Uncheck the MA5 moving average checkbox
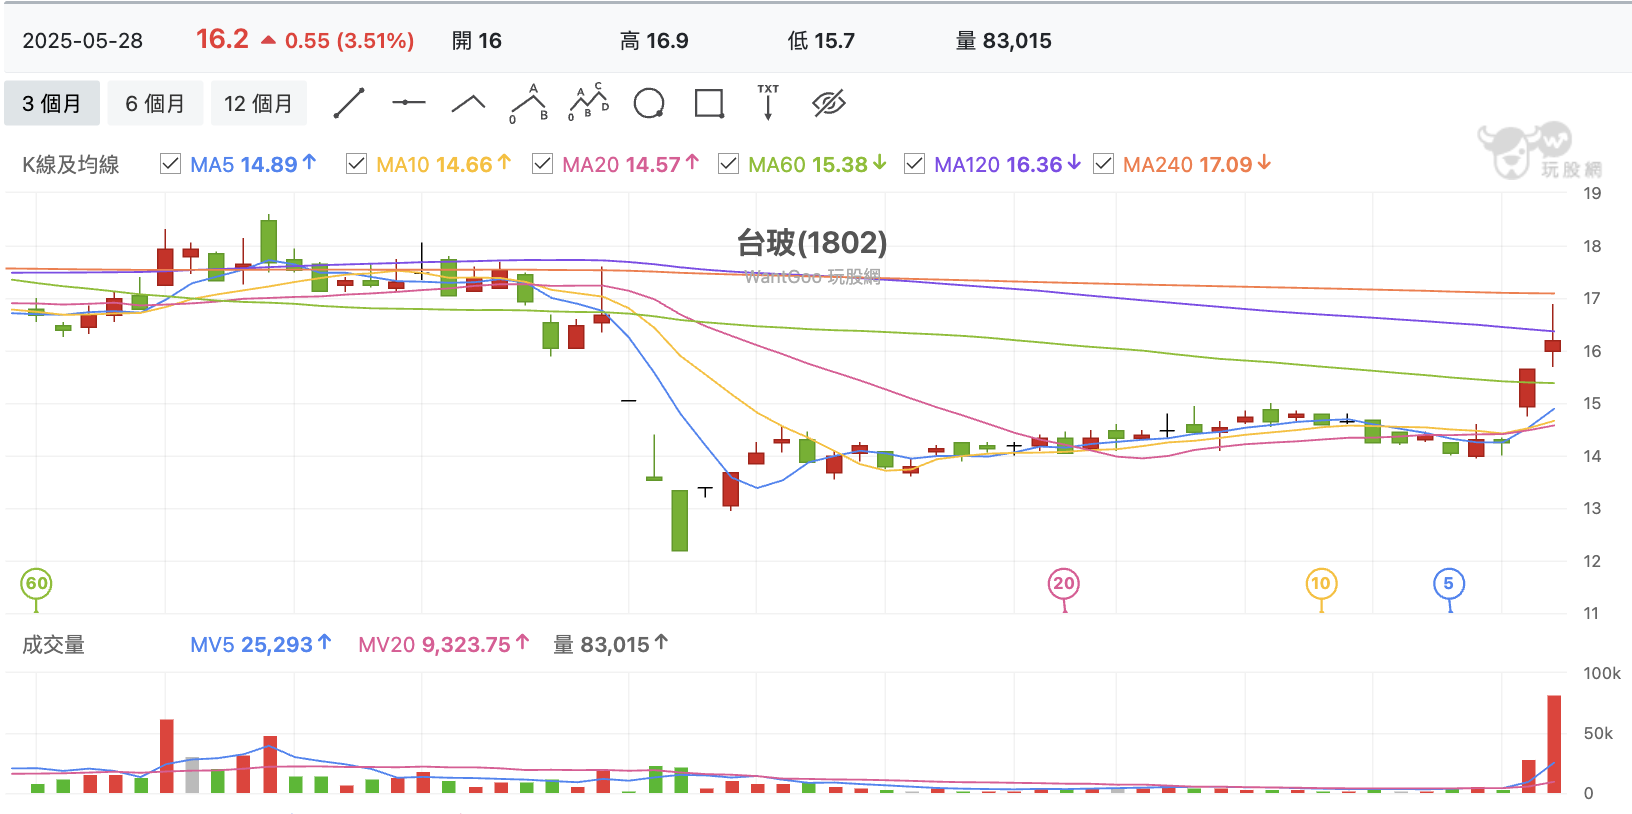This screenshot has width=1632, height=814. click(x=170, y=164)
